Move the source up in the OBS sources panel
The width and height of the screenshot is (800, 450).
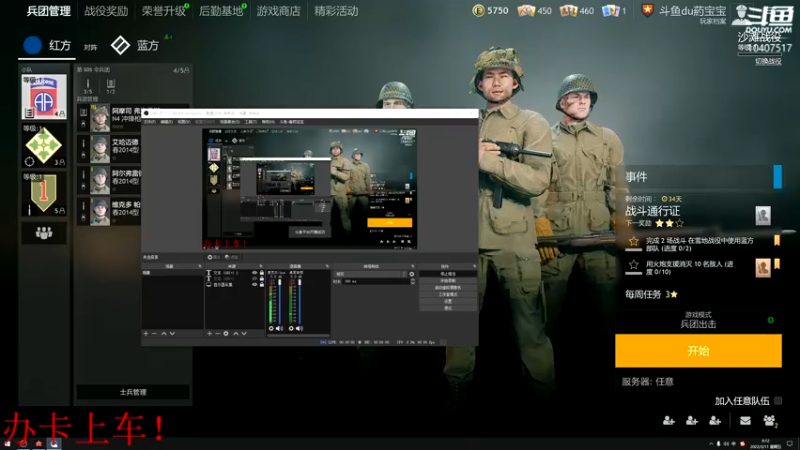(236, 334)
